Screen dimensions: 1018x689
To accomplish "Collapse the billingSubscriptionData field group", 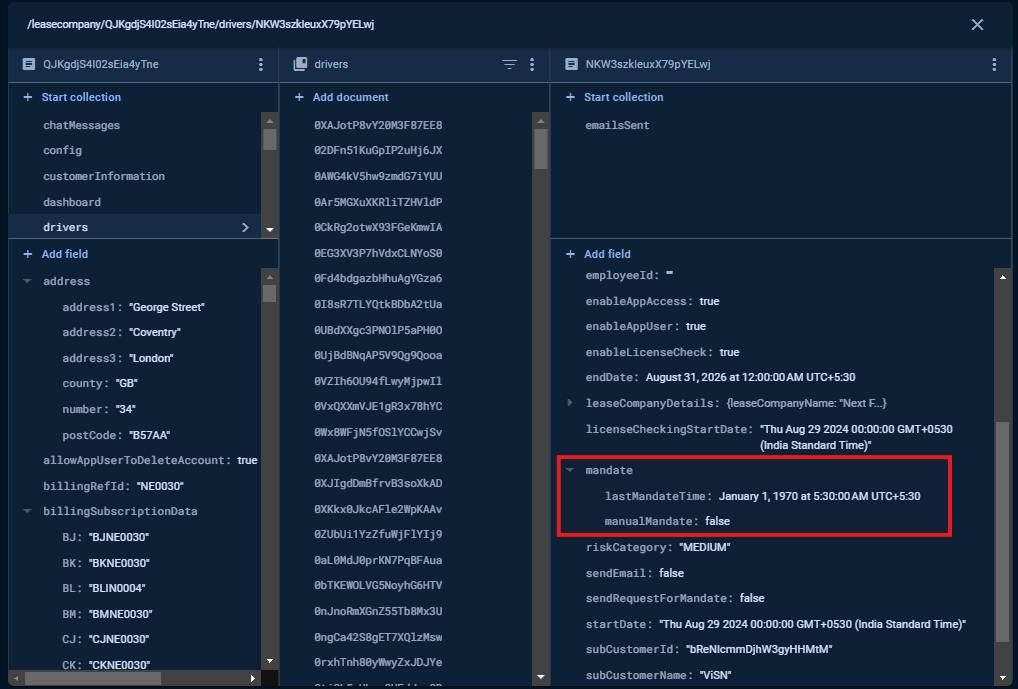I will pos(28,511).
